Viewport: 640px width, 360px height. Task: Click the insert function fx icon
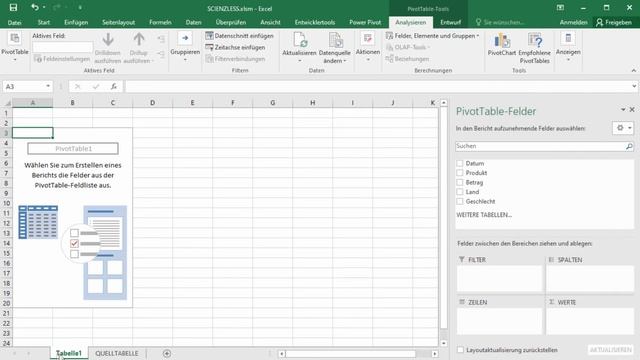[114, 86]
